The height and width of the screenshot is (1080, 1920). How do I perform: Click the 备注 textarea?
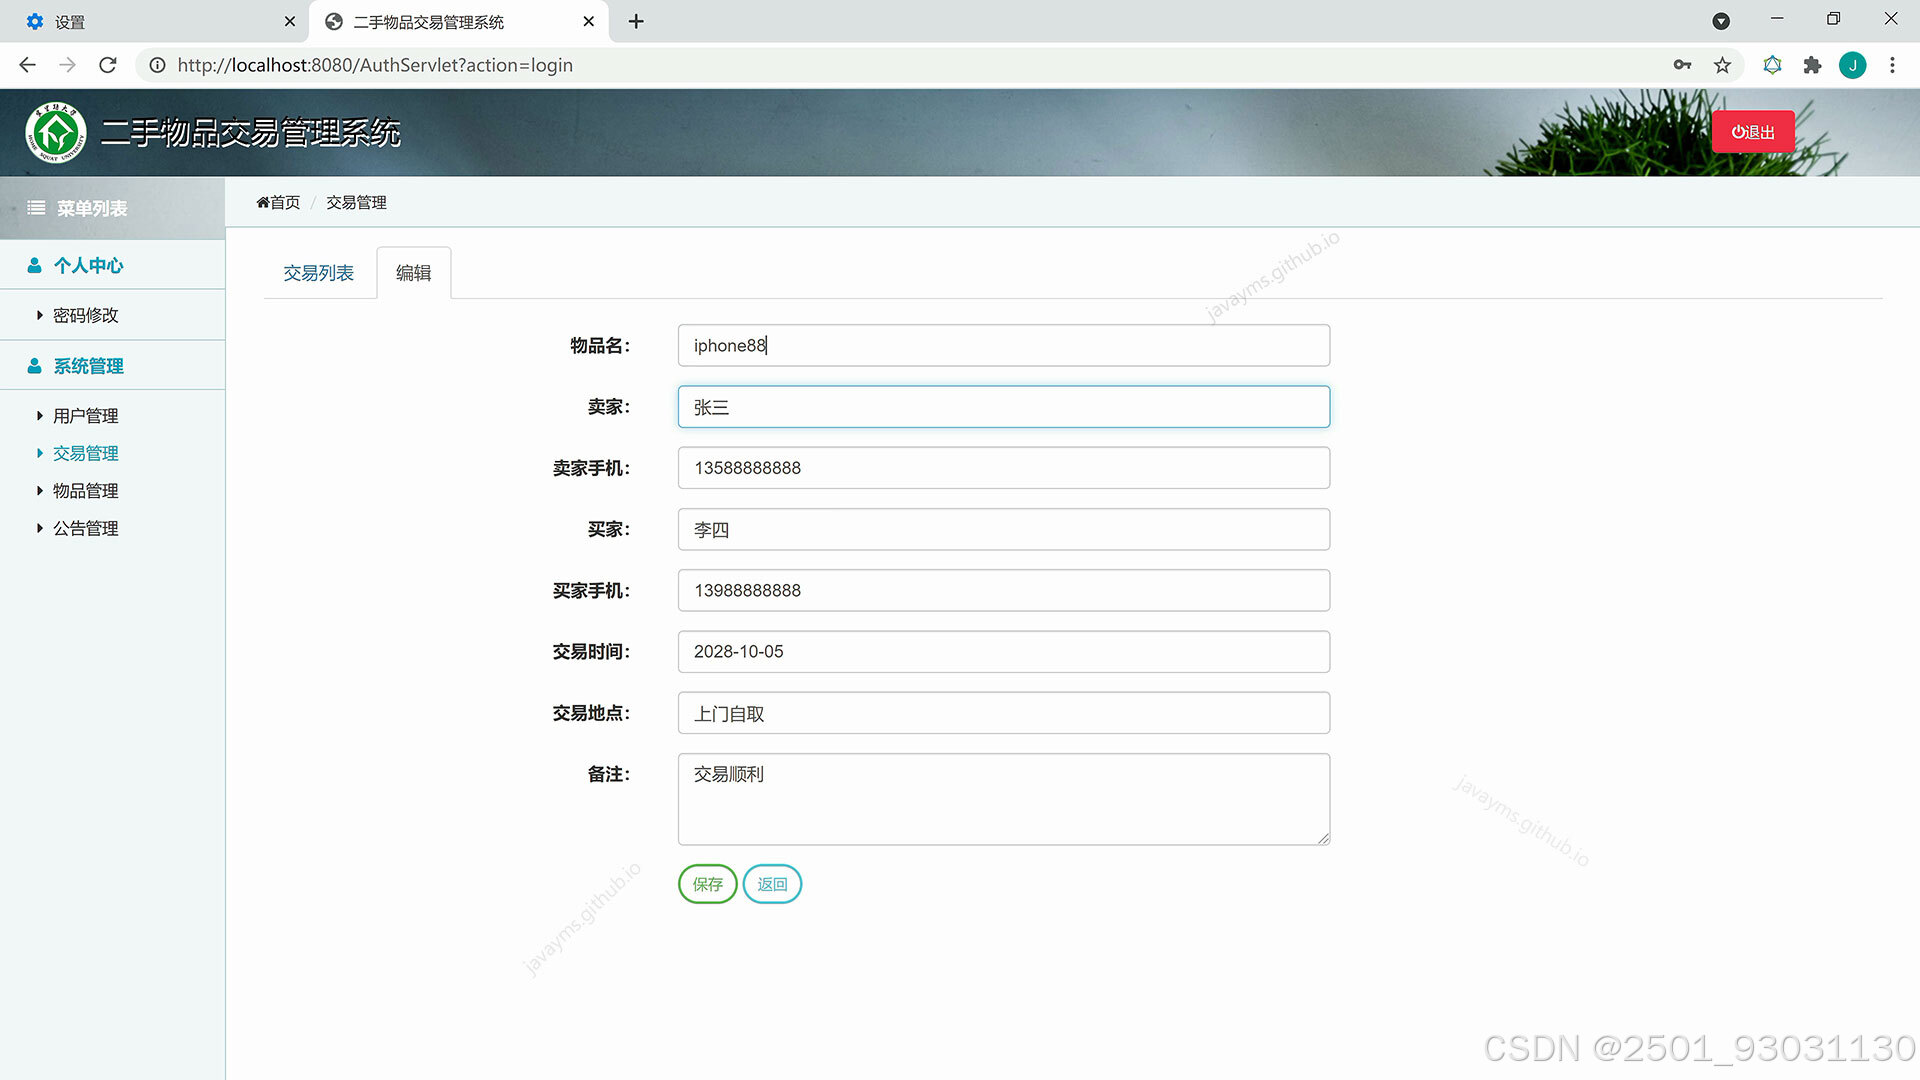pos(1004,799)
